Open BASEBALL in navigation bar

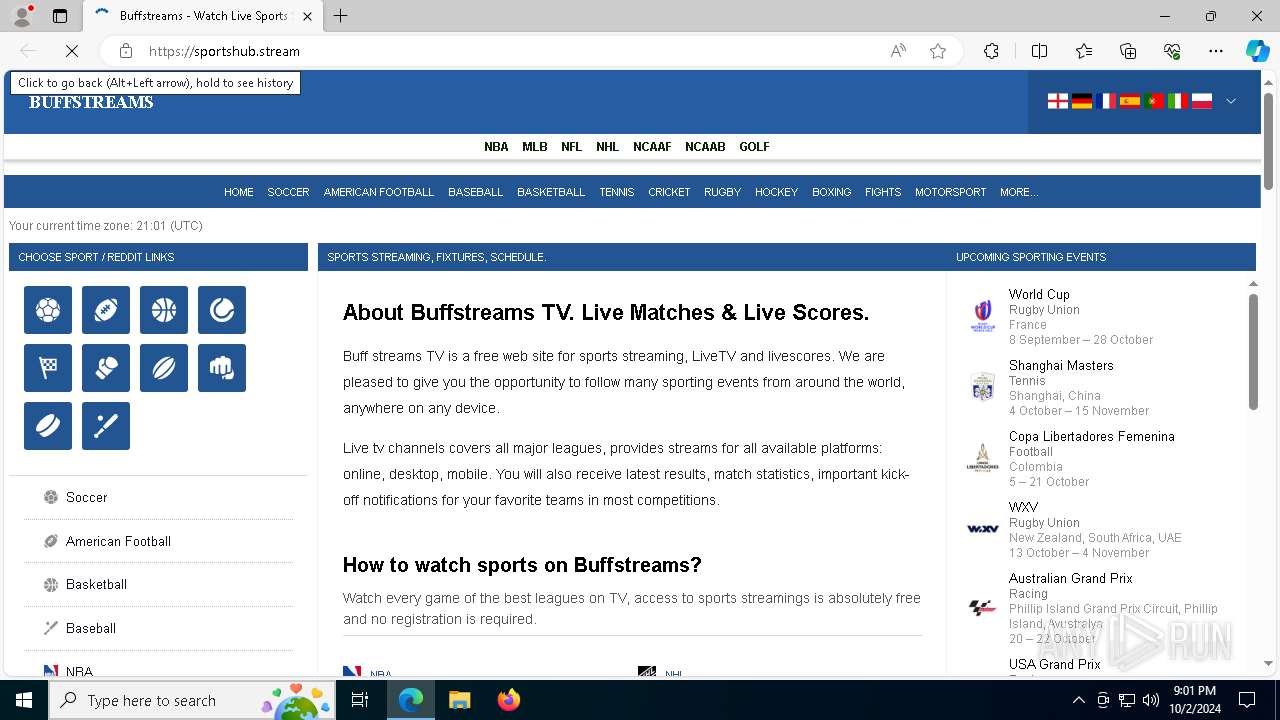coord(475,192)
